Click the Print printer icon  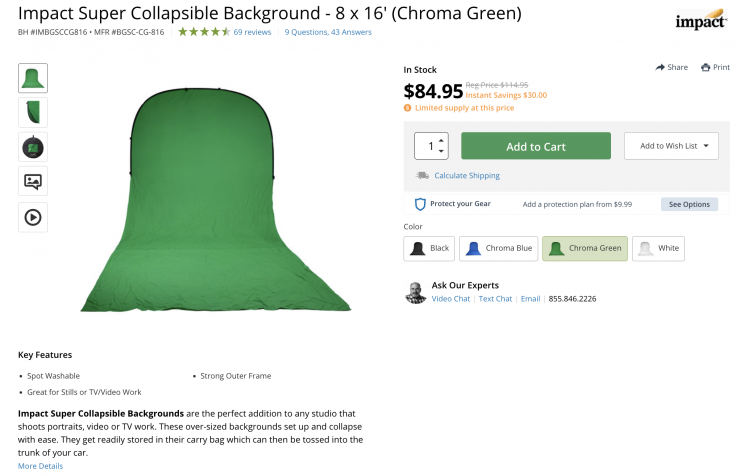click(706, 67)
